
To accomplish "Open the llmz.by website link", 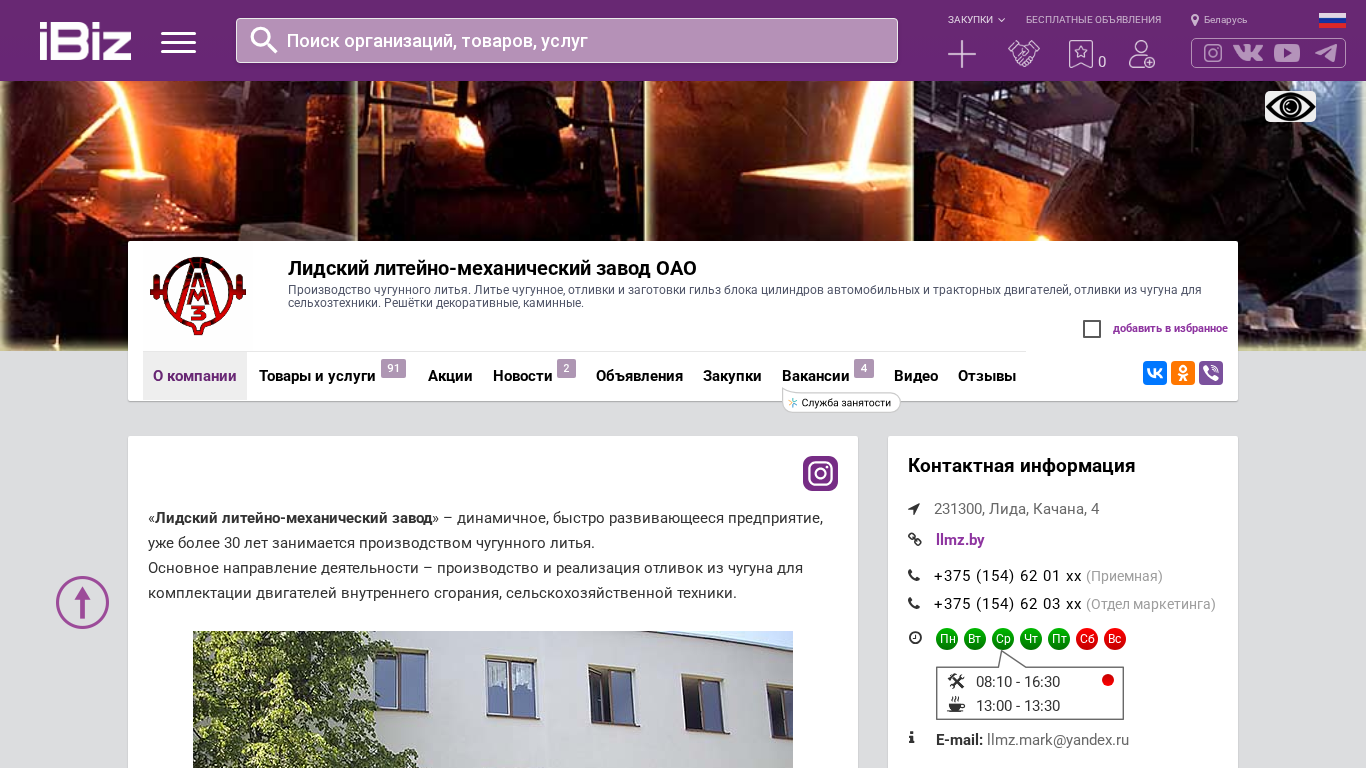I will pyautogui.click(x=960, y=540).
